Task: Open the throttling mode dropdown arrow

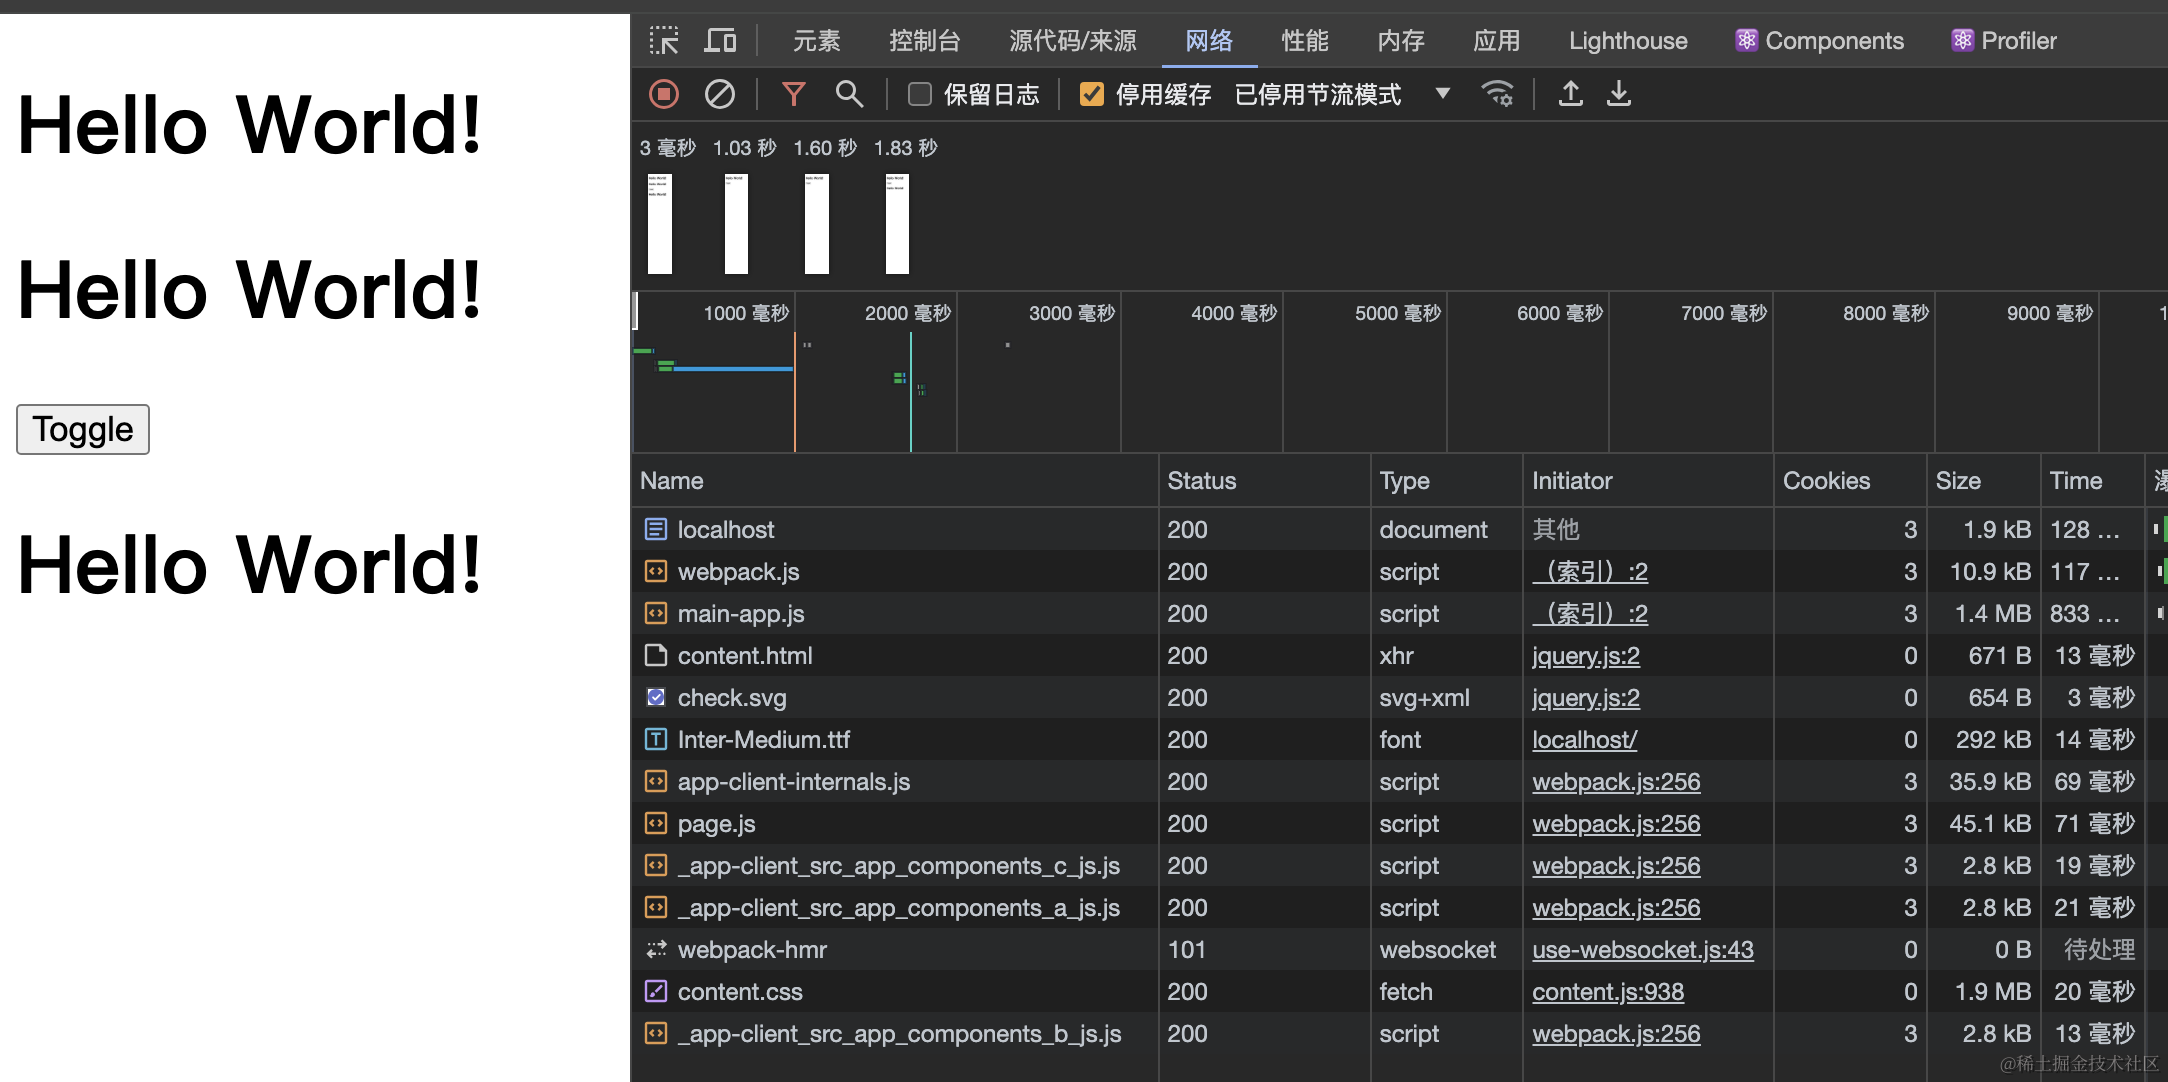Action: [x=1442, y=94]
